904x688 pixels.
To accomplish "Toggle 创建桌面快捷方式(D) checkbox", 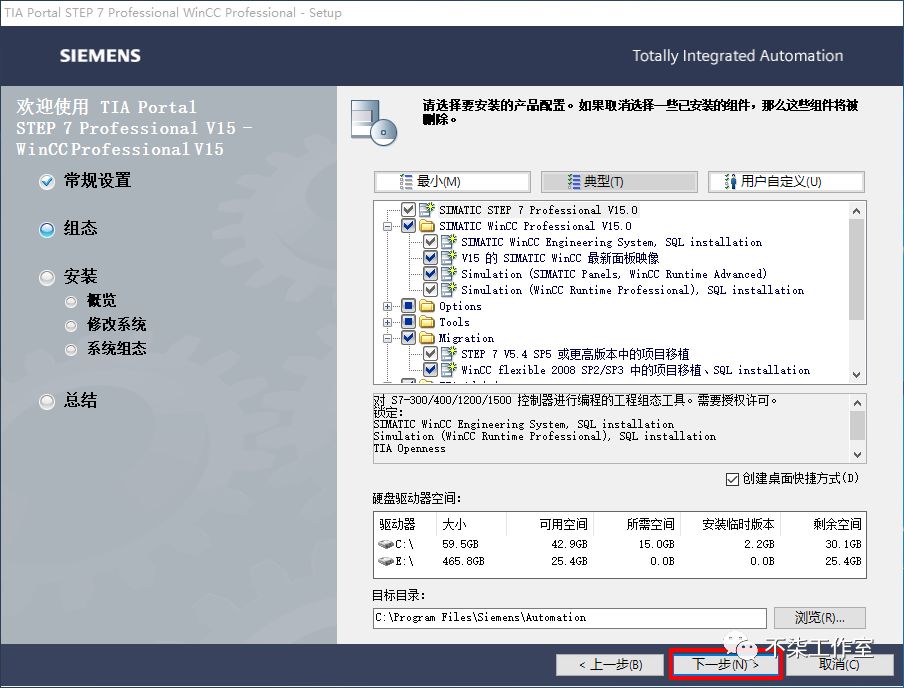I will click(732, 479).
